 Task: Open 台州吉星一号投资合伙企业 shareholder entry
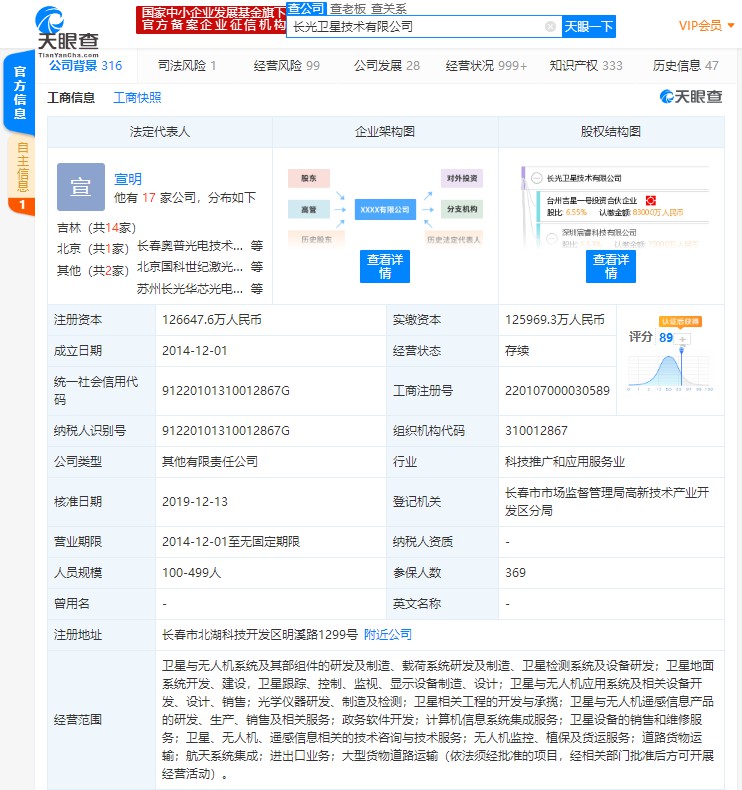(592, 201)
